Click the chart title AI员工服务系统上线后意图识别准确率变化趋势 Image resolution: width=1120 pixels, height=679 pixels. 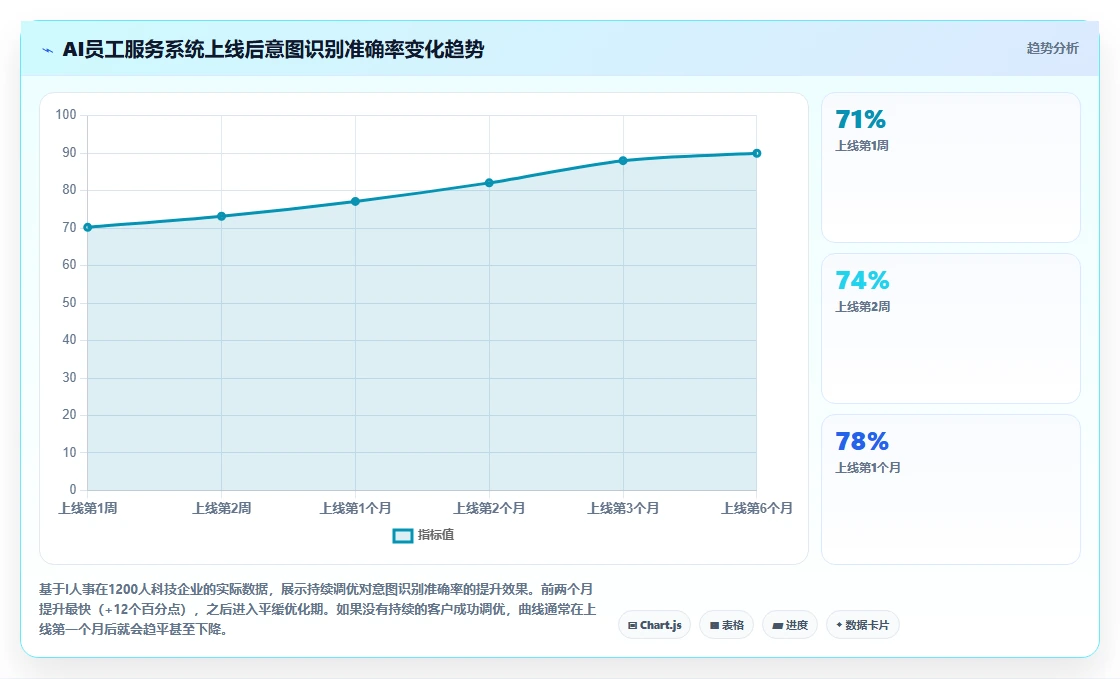pyautogui.click(x=274, y=49)
